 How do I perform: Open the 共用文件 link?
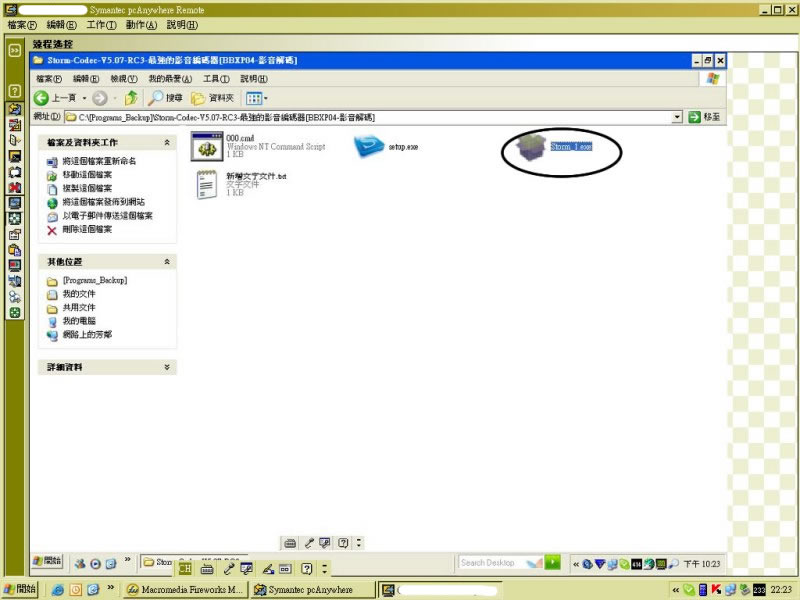point(79,308)
